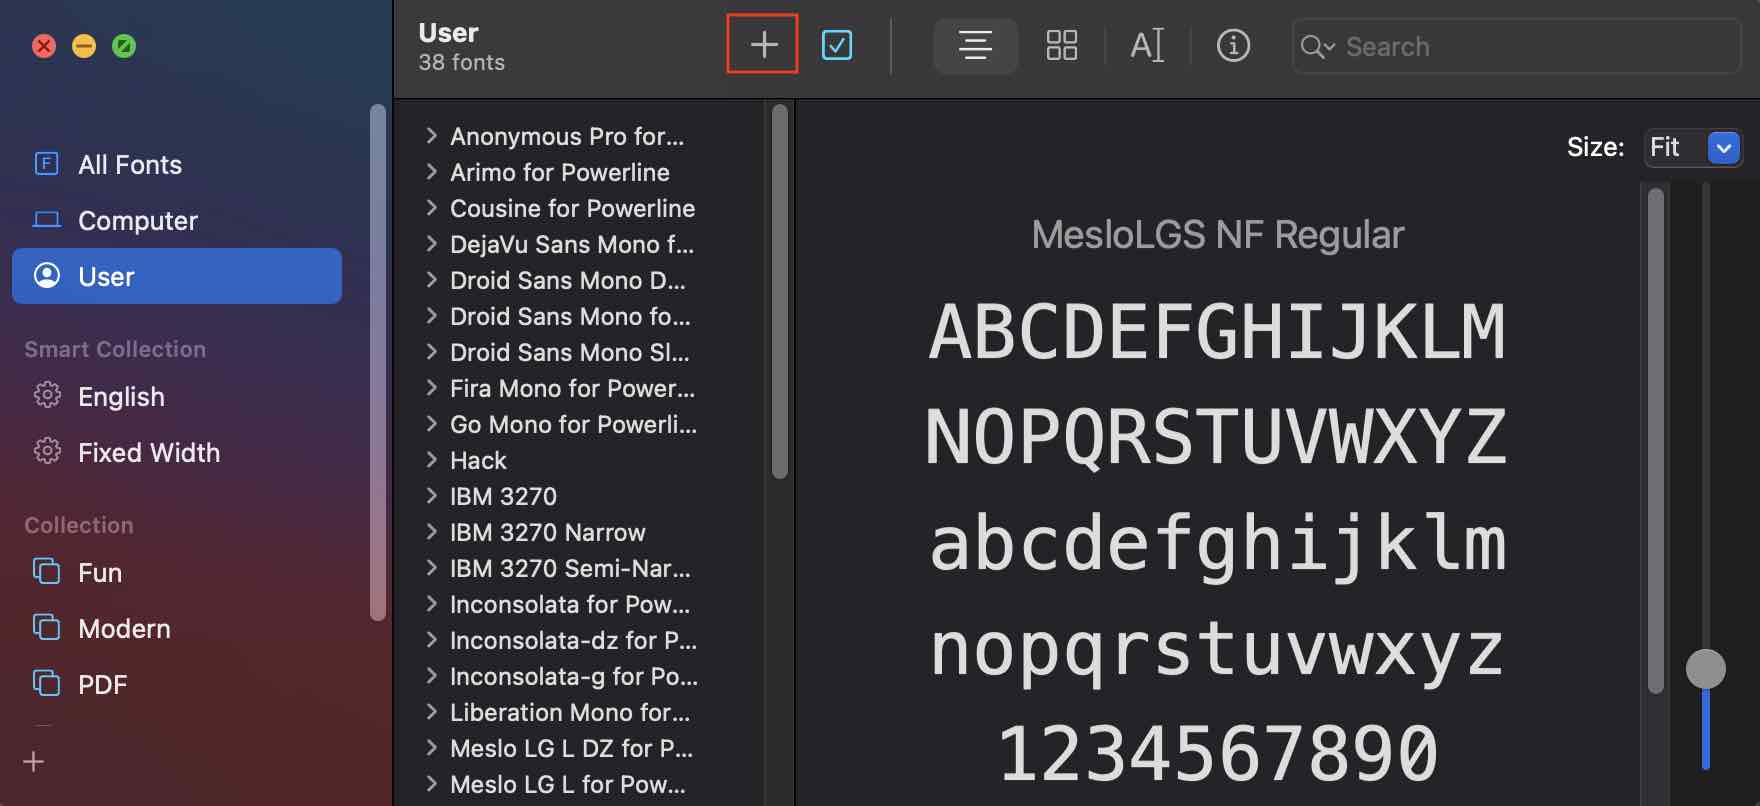The height and width of the screenshot is (806, 1760).
Task: Open the Modern collection
Action: pos(177,628)
